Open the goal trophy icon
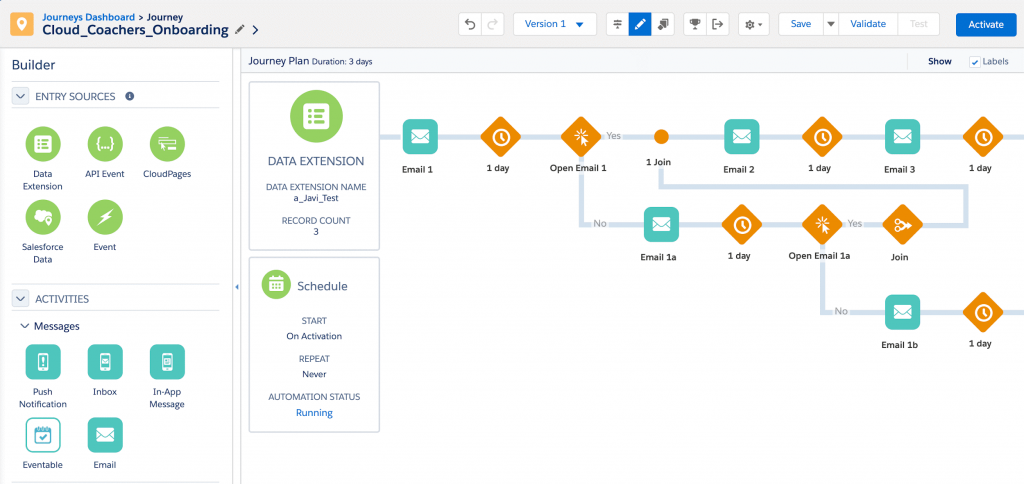This screenshot has width=1024, height=484. [x=695, y=24]
